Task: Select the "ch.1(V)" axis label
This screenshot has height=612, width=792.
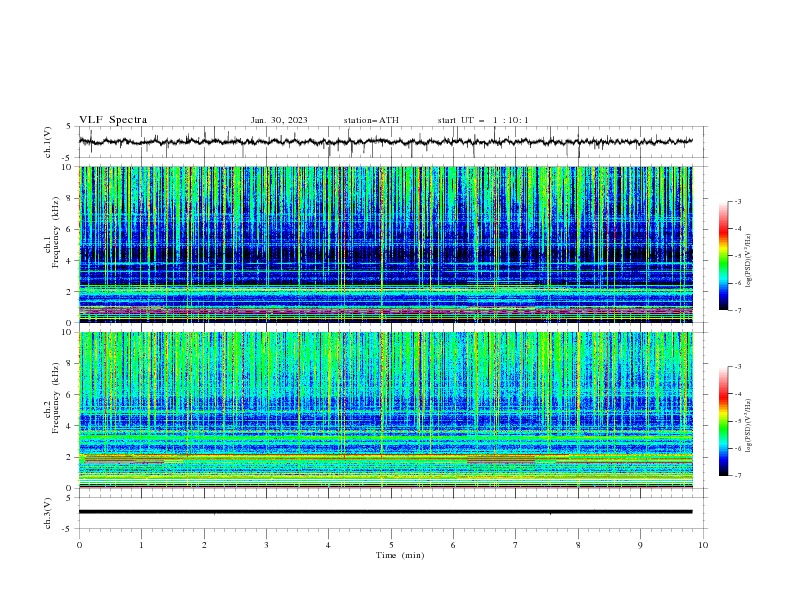Action: pos(48,142)
